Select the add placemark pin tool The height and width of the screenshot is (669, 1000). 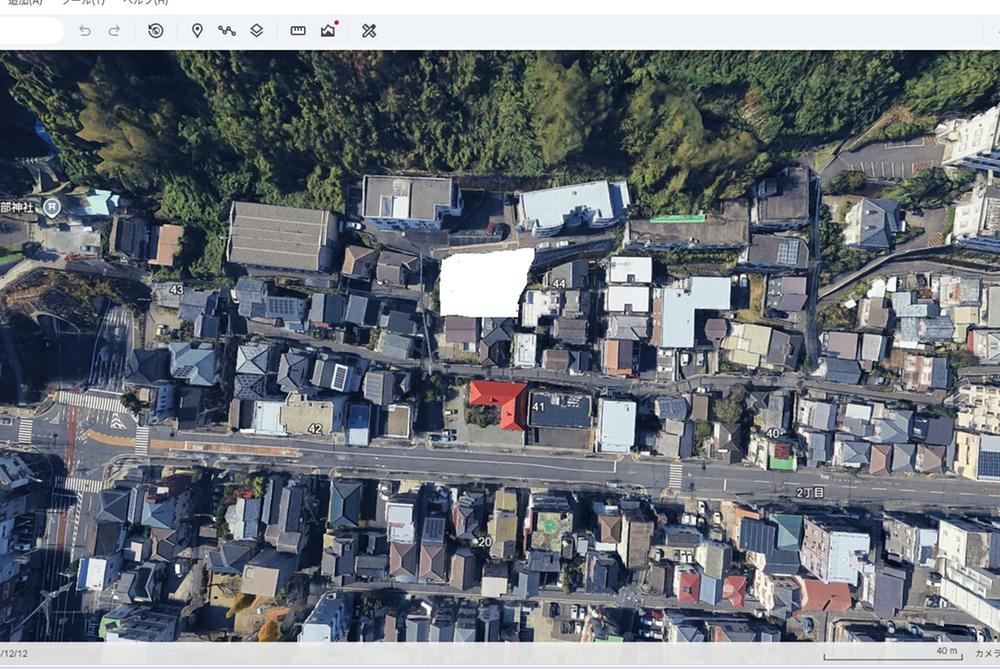click(197, 31)
